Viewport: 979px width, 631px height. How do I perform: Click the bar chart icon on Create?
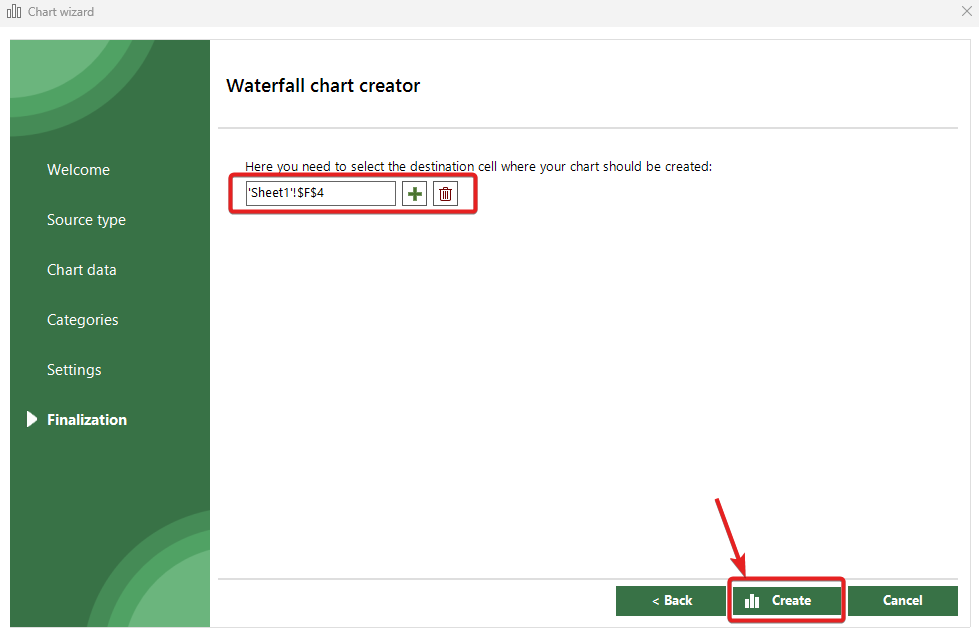click(753, 601)
